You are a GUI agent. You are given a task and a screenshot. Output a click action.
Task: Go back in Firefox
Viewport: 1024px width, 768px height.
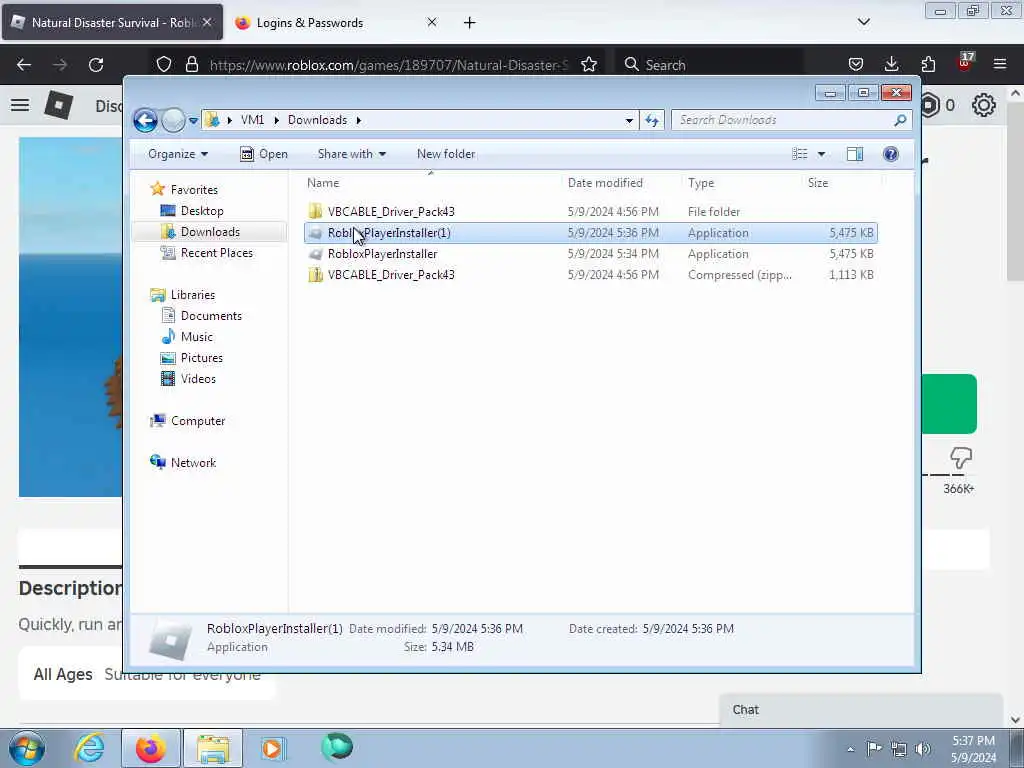point(24,65)
